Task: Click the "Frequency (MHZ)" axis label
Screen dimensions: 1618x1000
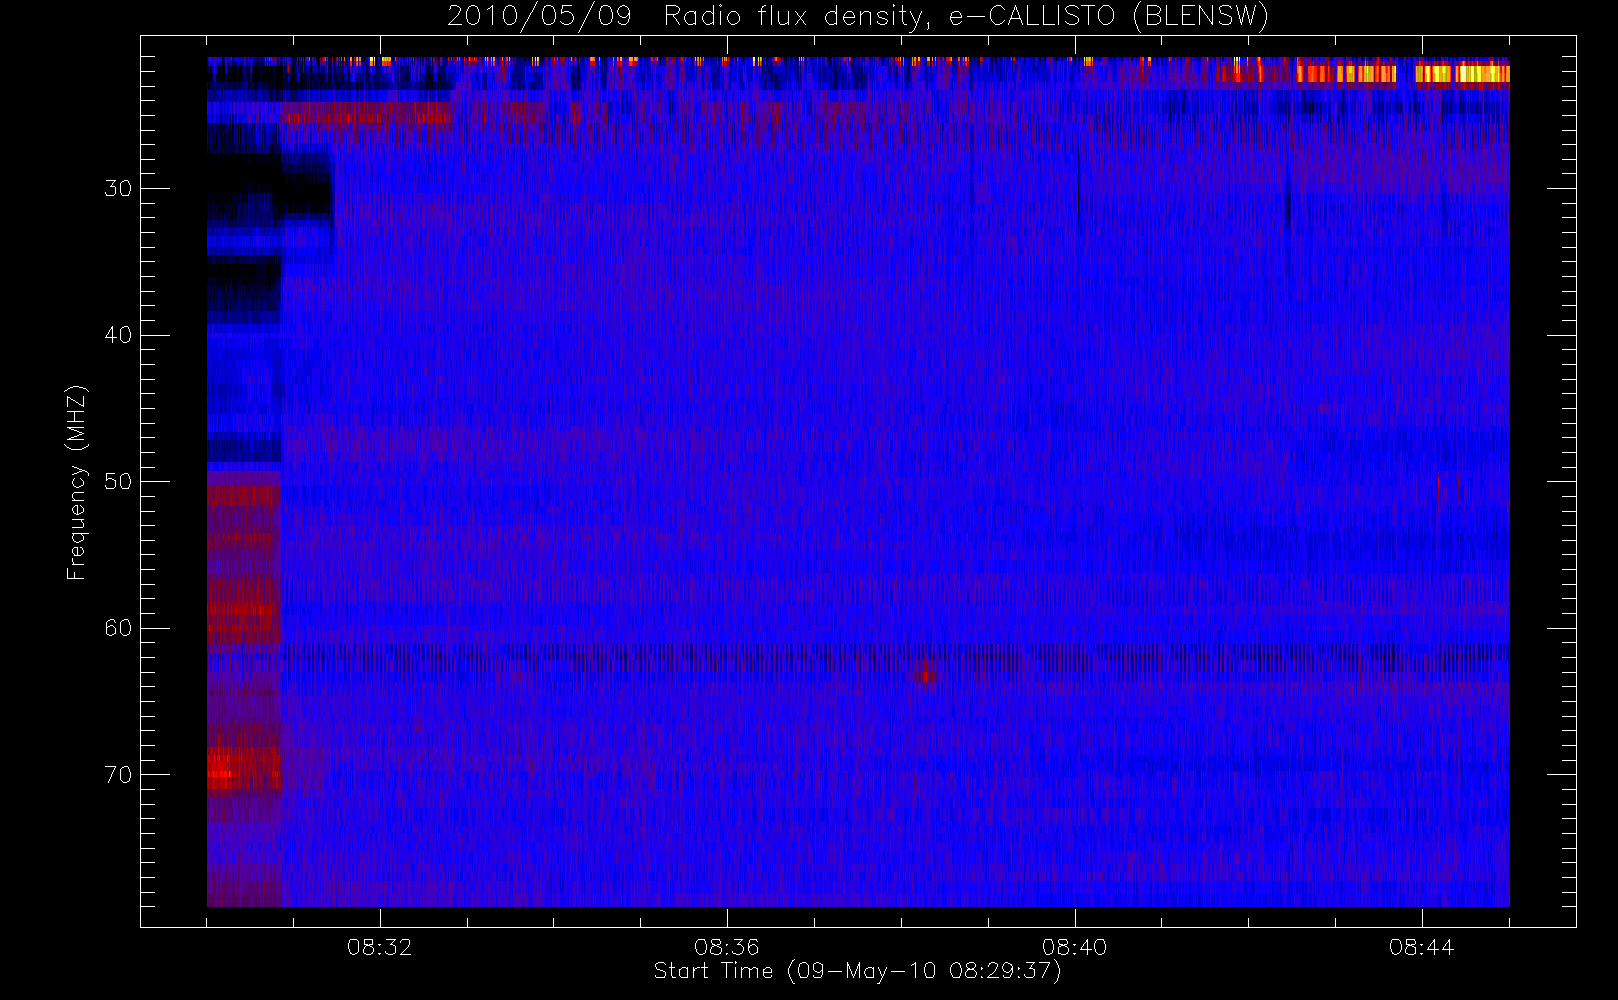Action: [x=77, y=482]
